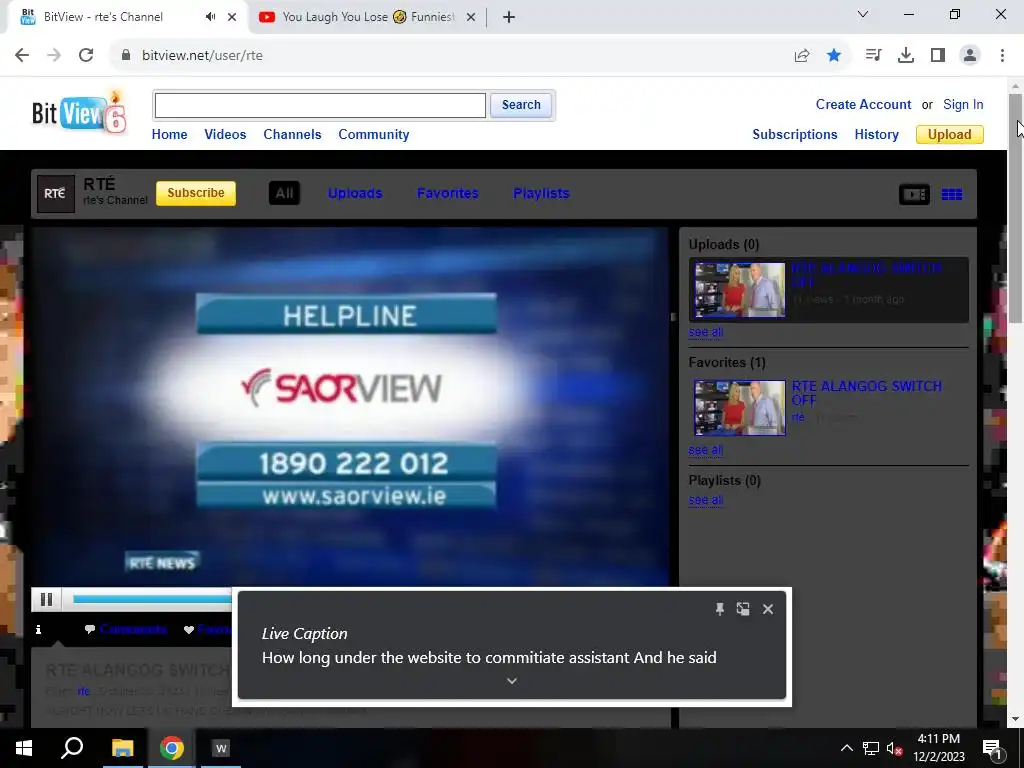Open Chrome side panel
Screen dimensions: 1024x768
coord(938,56)
